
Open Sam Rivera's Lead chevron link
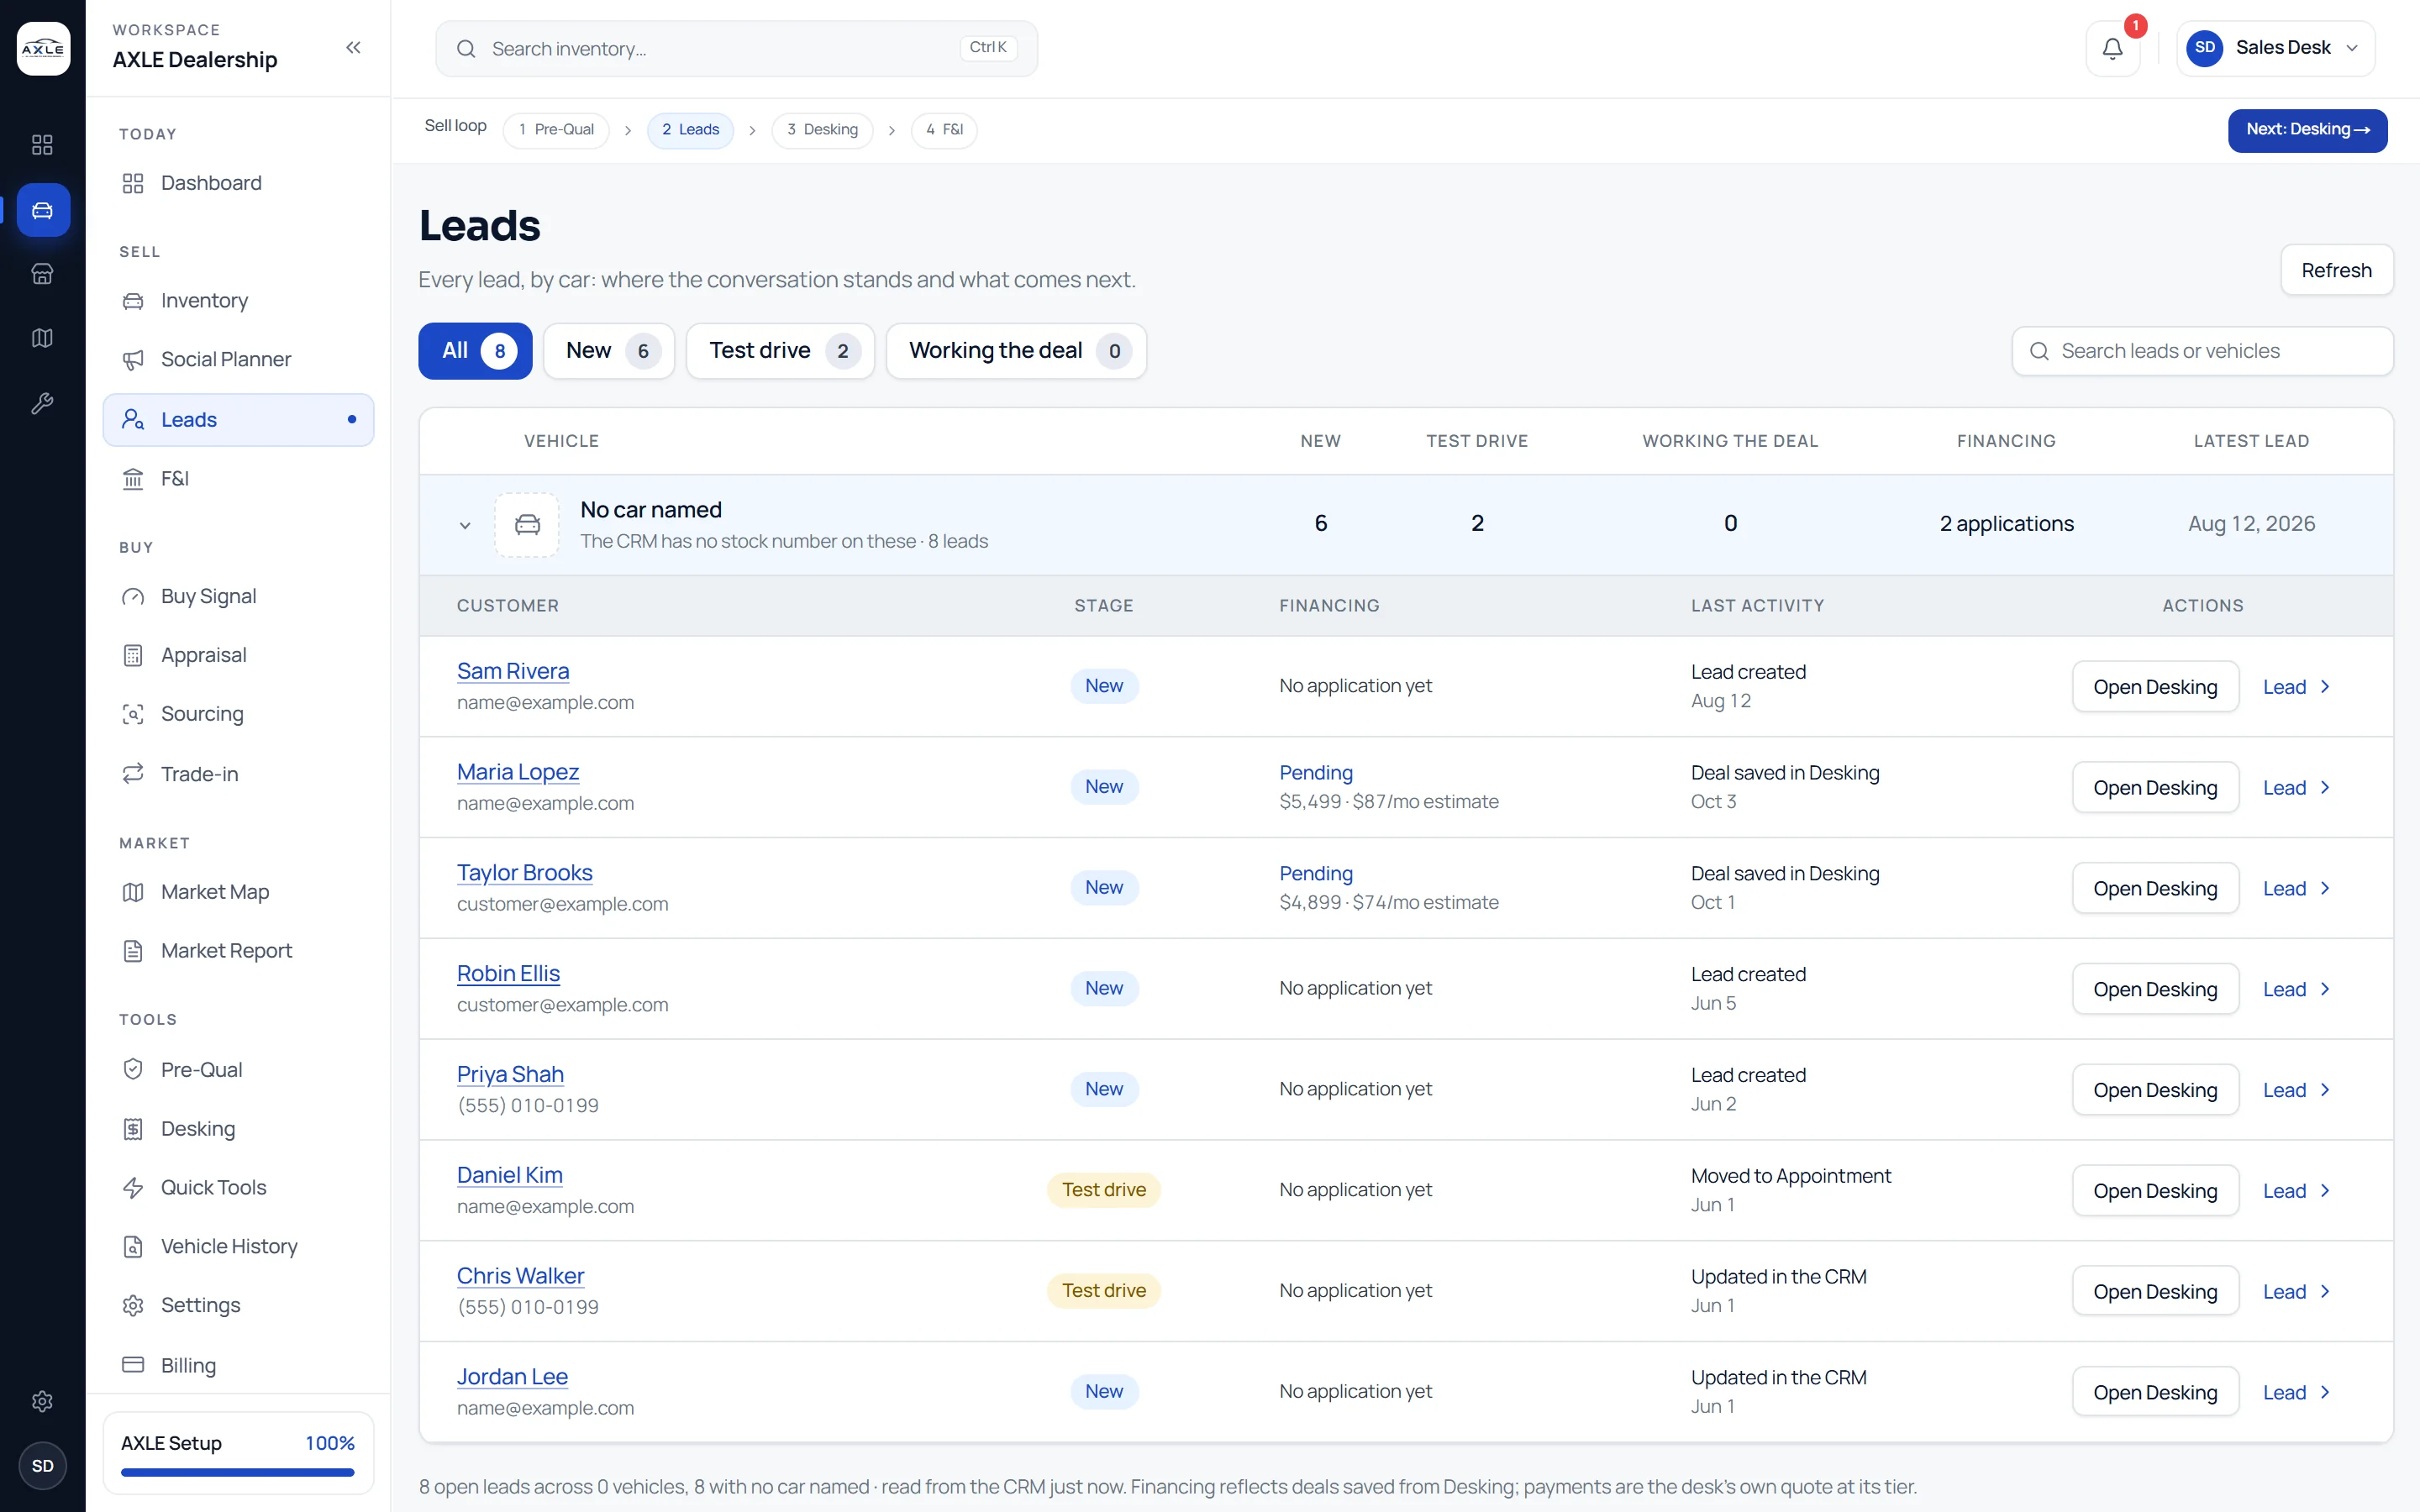tap(2297, 687)
